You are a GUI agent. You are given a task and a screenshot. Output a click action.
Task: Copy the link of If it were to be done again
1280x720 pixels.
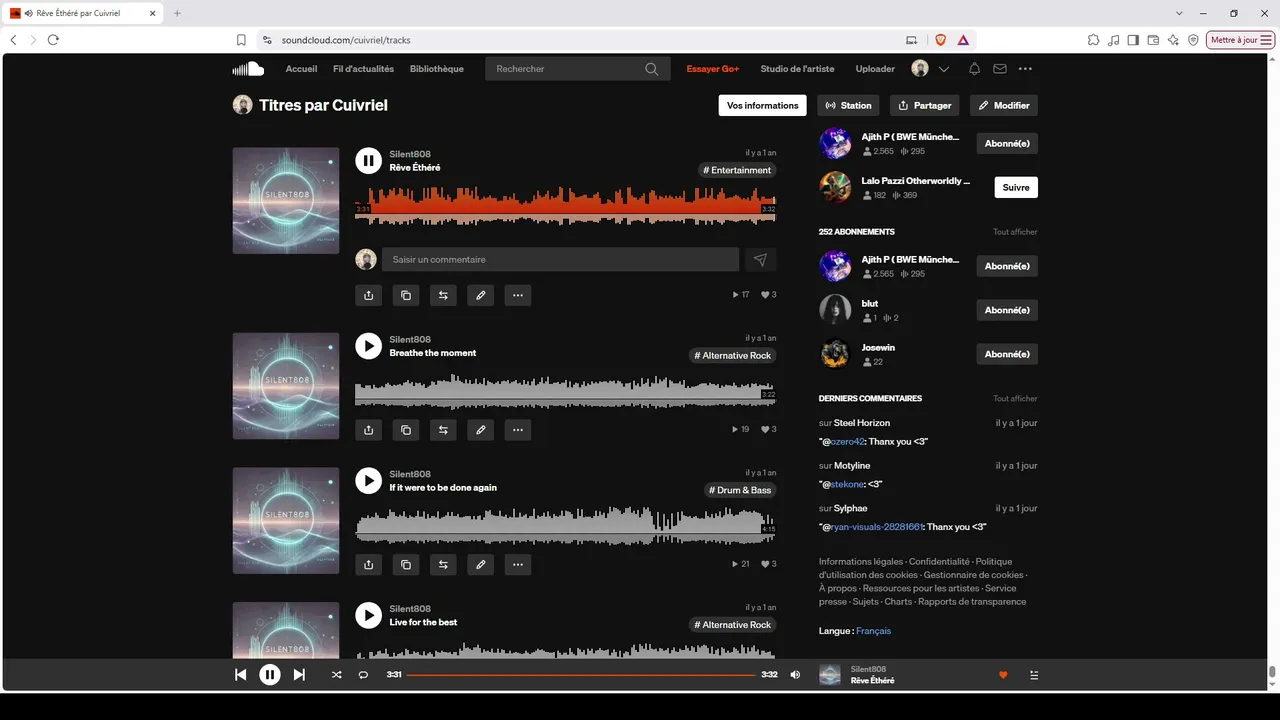click(406, 565)
